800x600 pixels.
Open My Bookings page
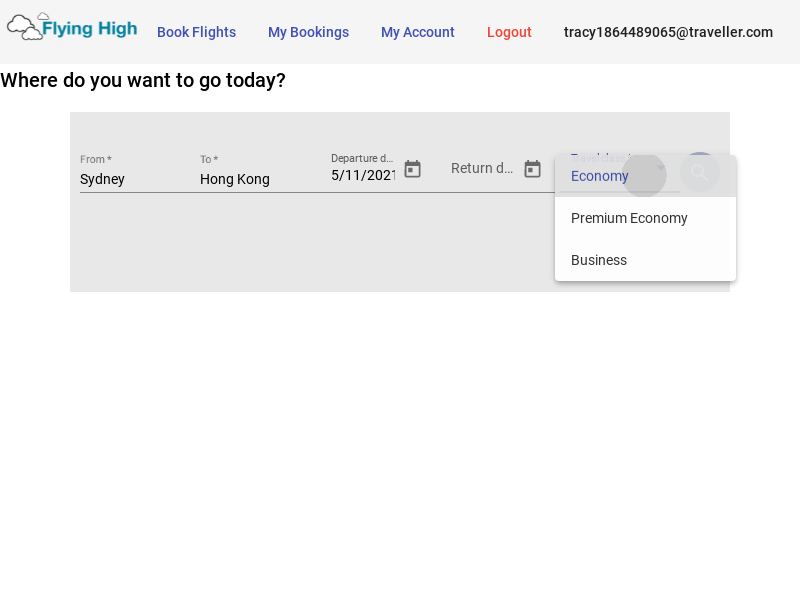point(309,32)
